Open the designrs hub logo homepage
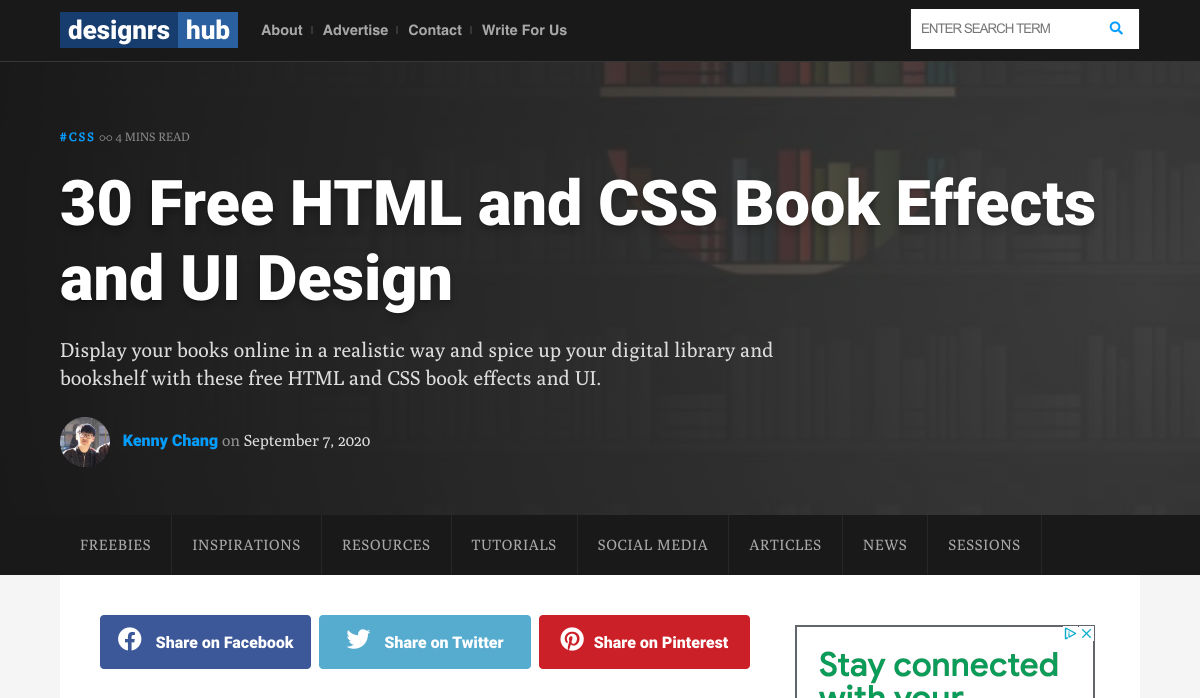The width and height of the screenshot is (1200, 698). tap(149, 30)
